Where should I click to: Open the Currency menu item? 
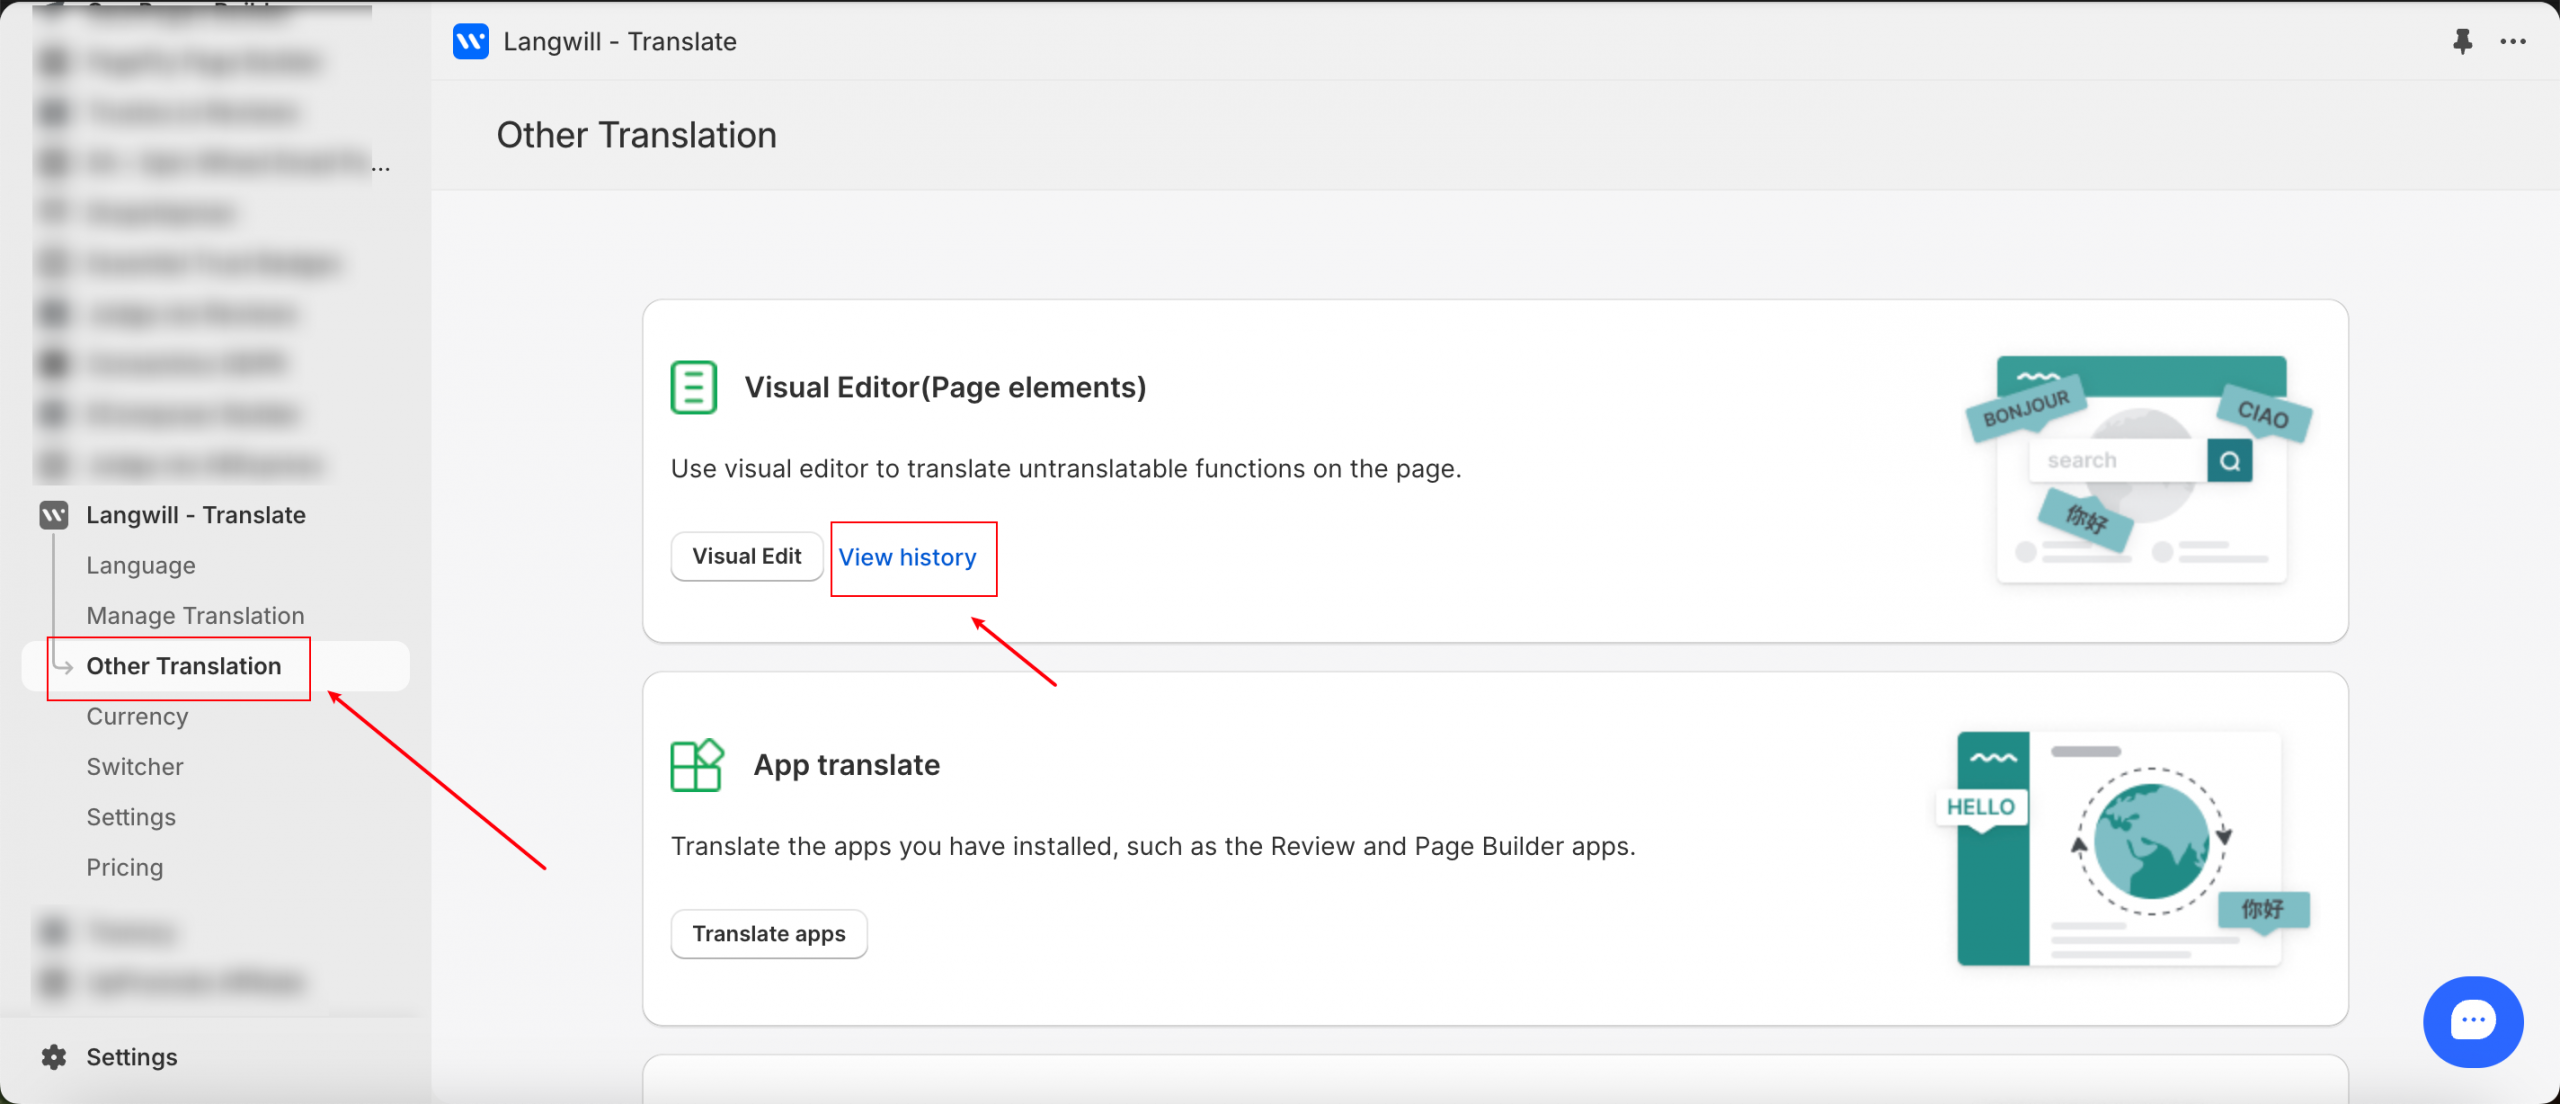point(137,716)
